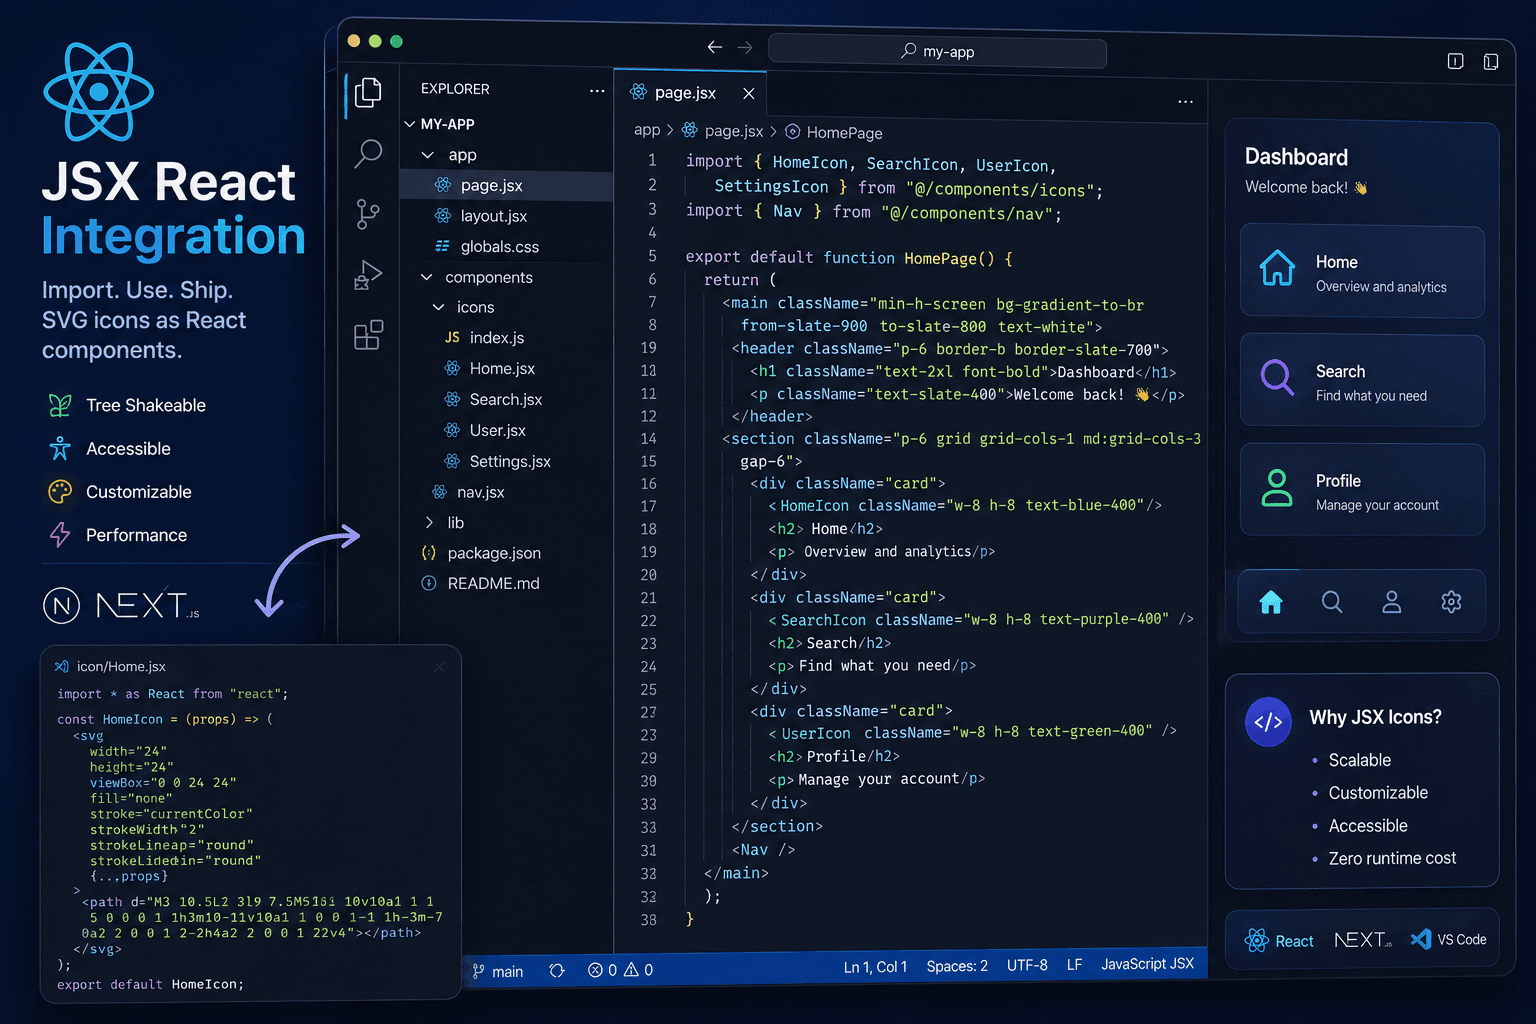Click app in the breadcrumb
The image size is (1536, 1024).
(647, 130)
